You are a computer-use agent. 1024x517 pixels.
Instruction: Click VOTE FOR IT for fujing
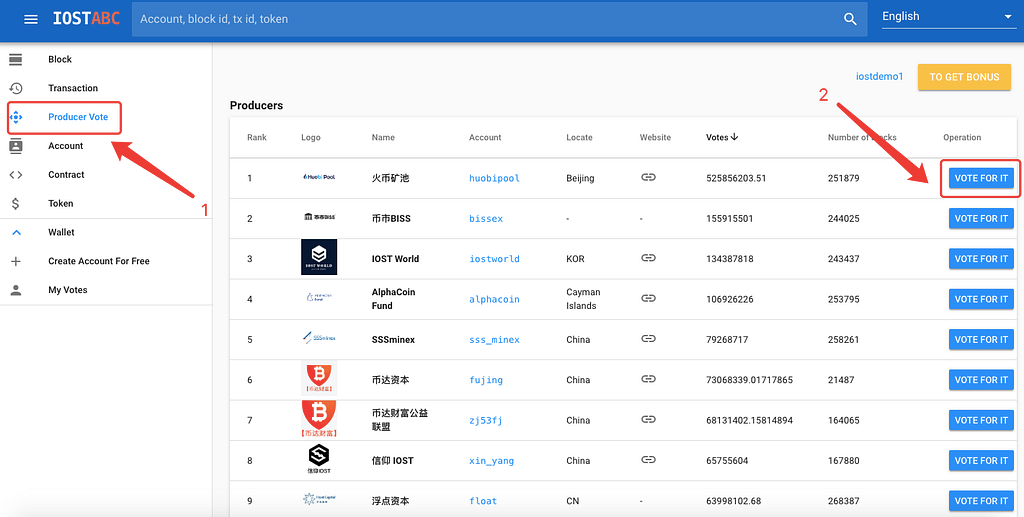981,380
